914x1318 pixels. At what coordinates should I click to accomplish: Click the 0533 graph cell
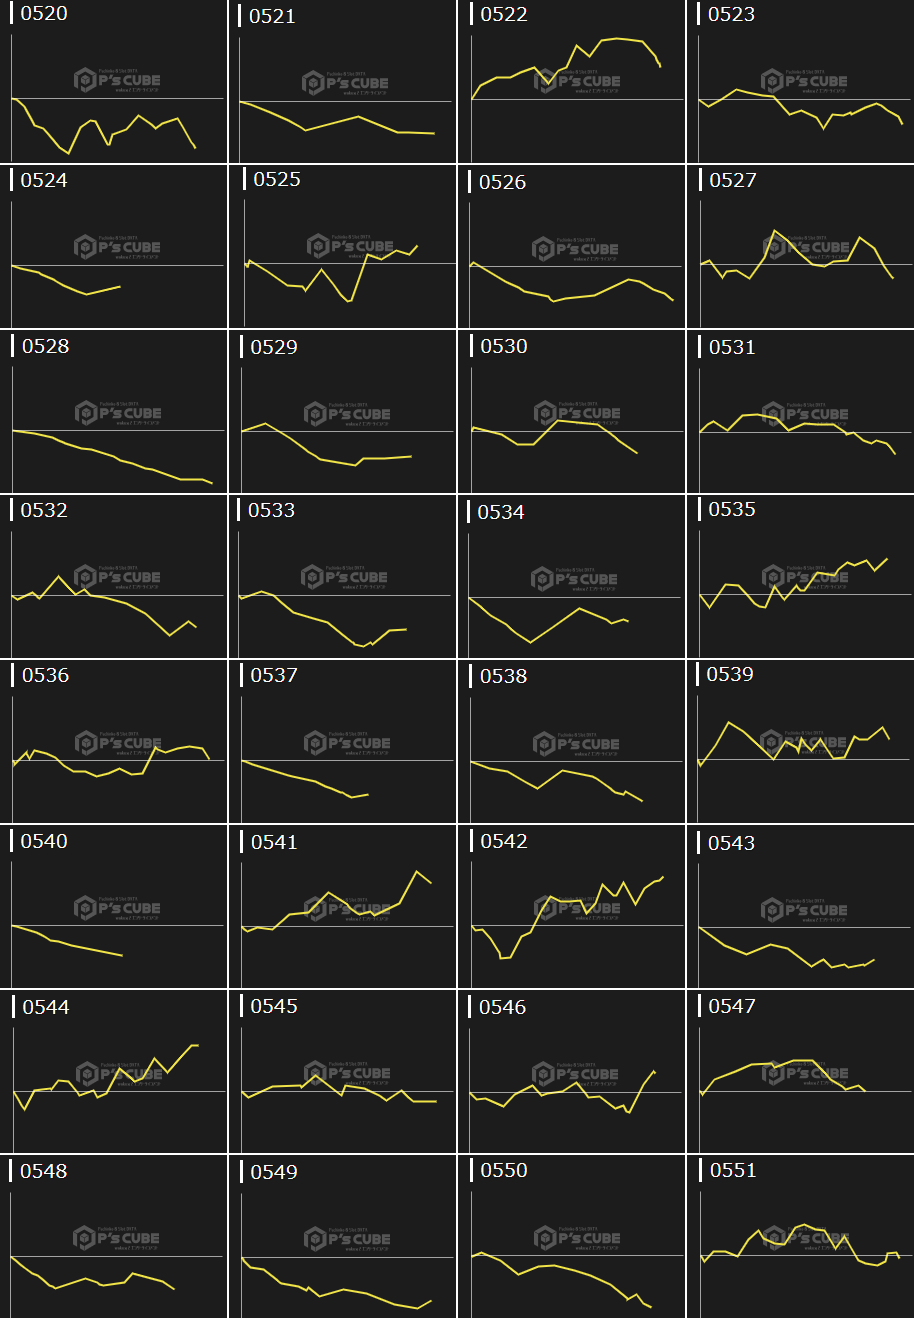(343, 577)
